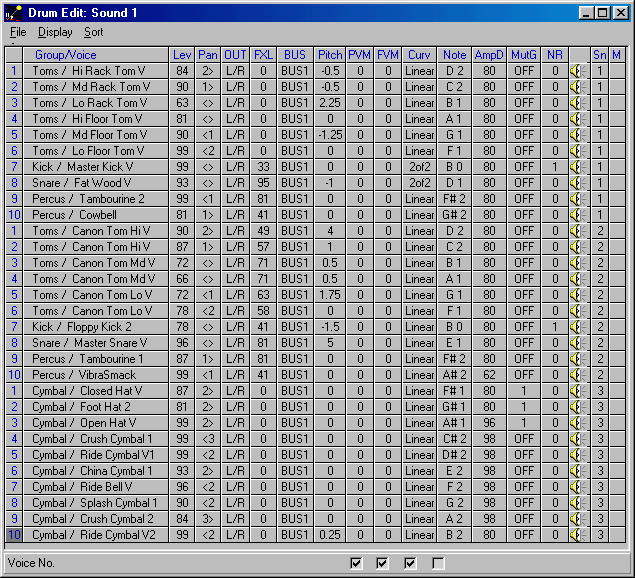Click speaker icon for Fat Wood V snare
Viewport: 635px width, 578px height.
tap(577, 183)
